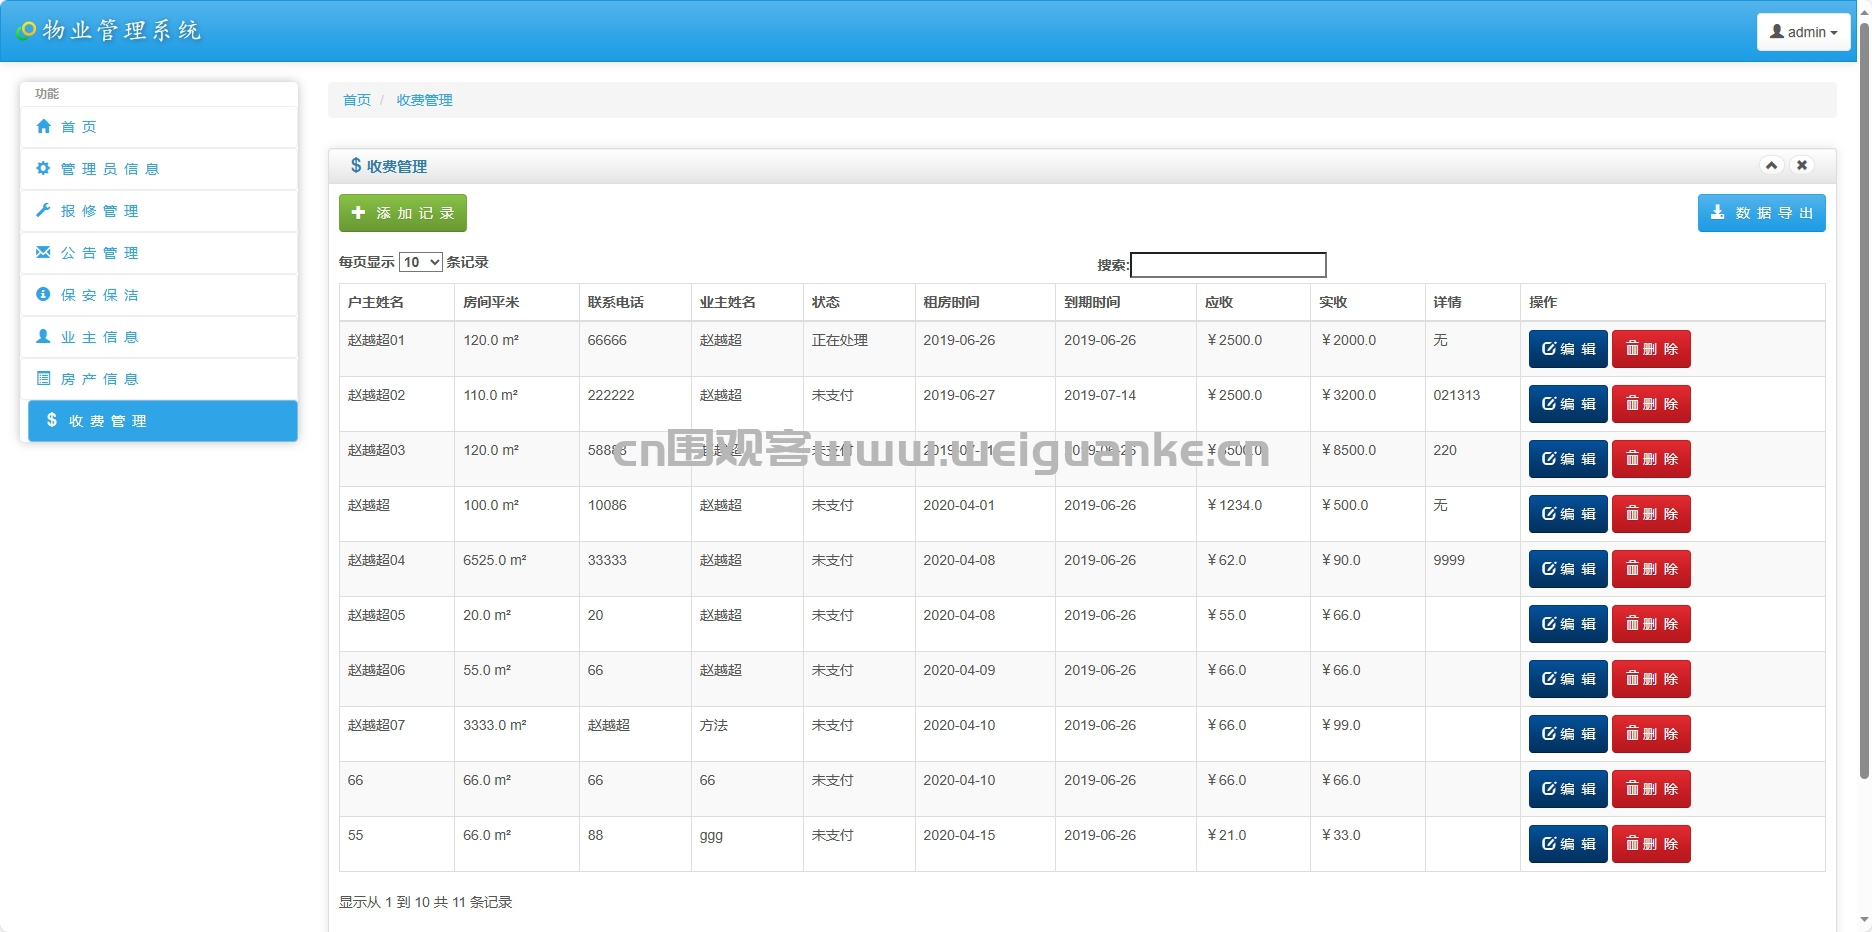Delete the 赵越超06 record
The image size is (1872, 932).
point(1651,679)
